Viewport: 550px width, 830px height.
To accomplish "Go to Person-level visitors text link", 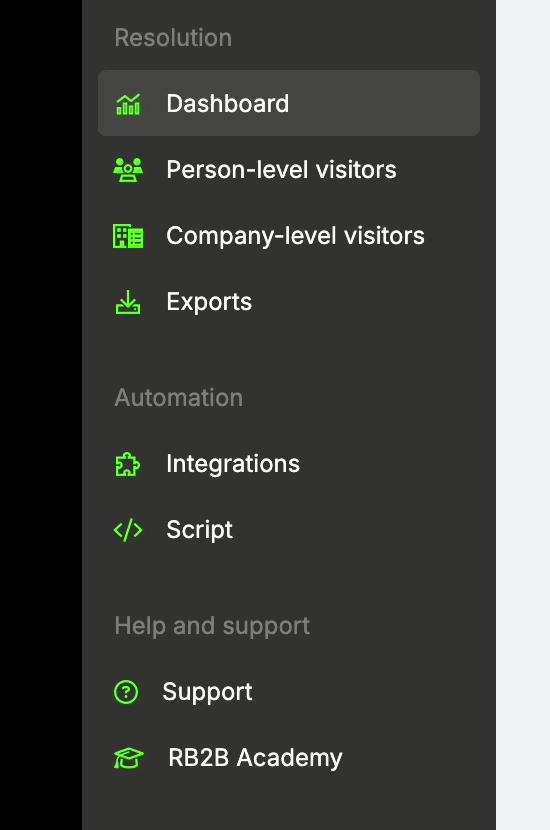I will click(x=281, y=170).
